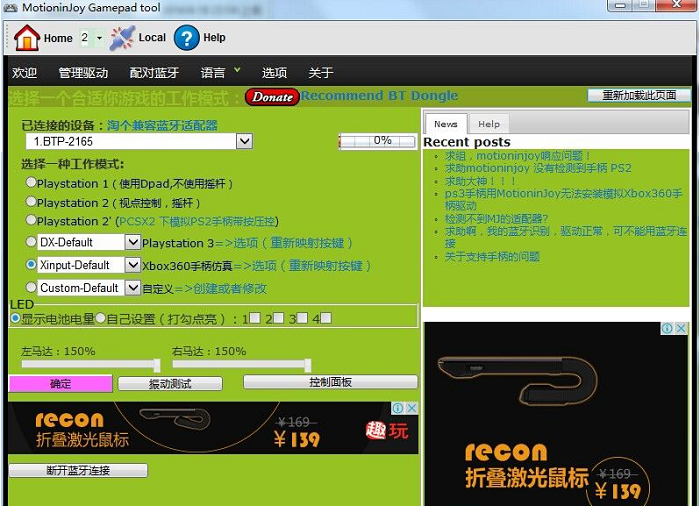Image resolution: width=700 pixels, height=506 pixels.
Task: Check LED checkbox 4
Action: [326, 318]
